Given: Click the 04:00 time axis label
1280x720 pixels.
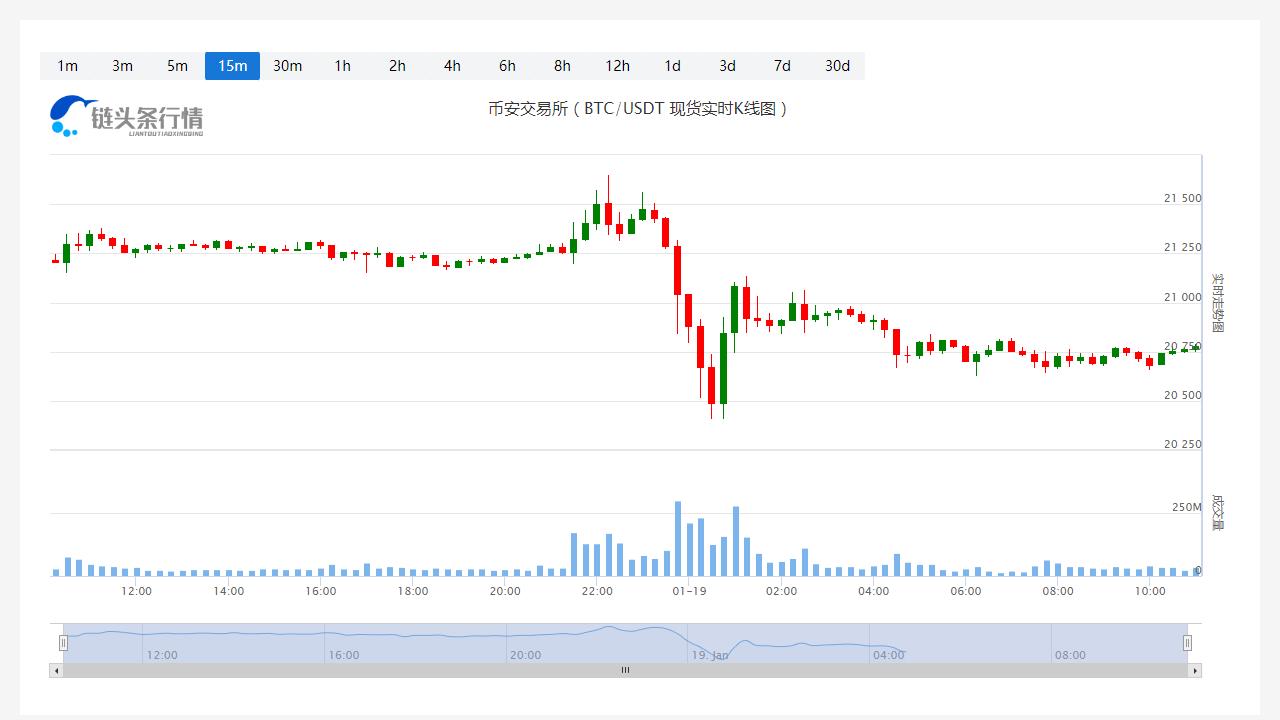Looking at the screenshot, I should 873,591.
